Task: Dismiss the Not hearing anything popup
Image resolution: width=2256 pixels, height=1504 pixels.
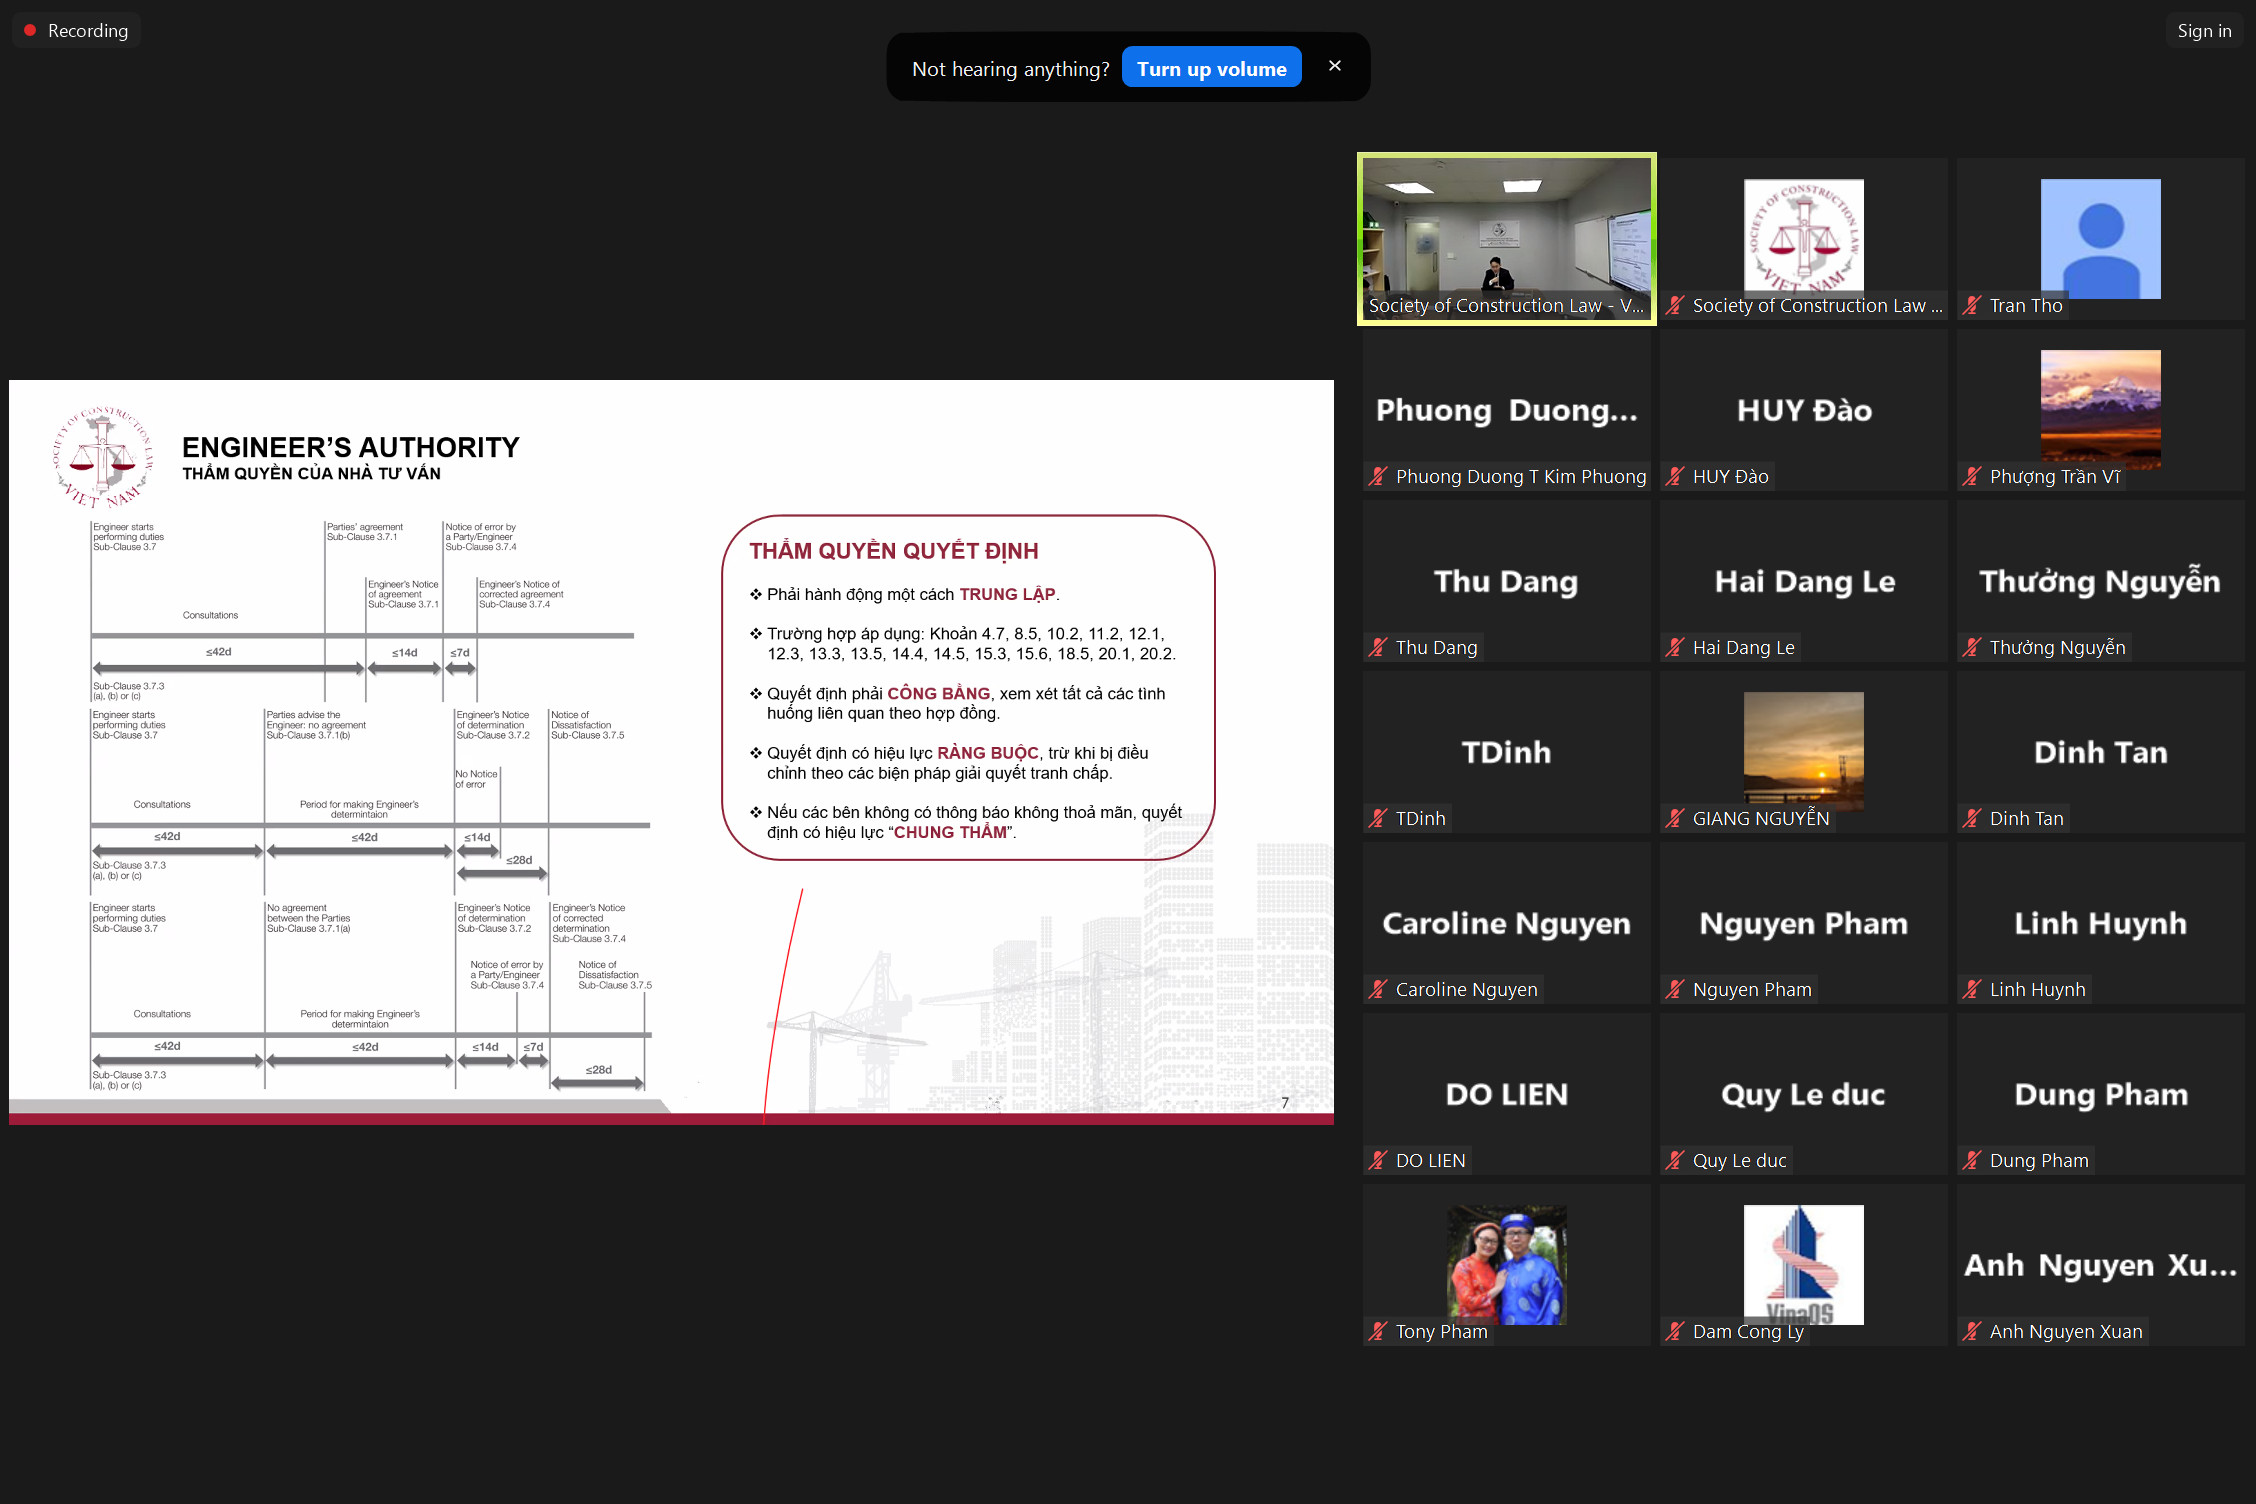Action: [x=1334, y=66]
